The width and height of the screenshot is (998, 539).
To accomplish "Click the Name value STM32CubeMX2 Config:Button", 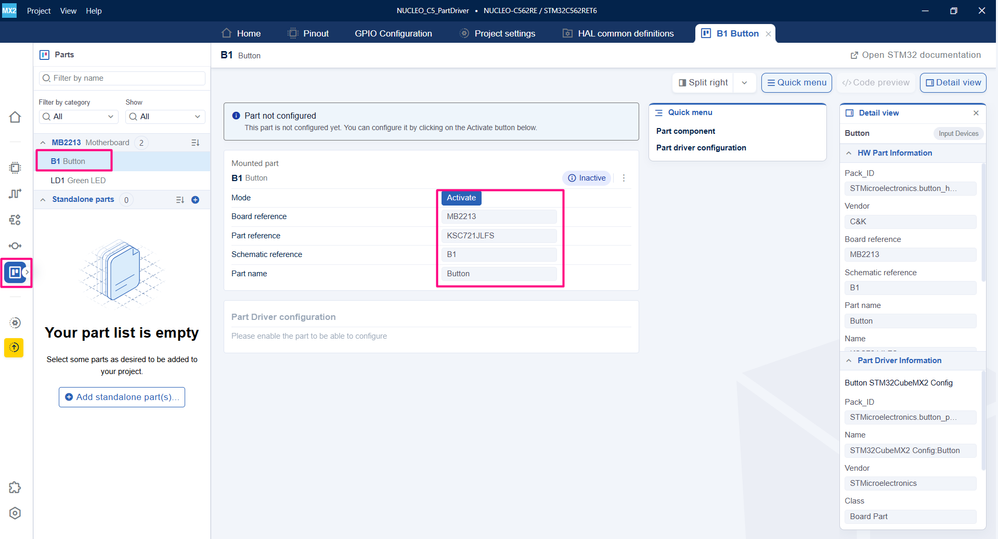I will click(x=910, y=451).
